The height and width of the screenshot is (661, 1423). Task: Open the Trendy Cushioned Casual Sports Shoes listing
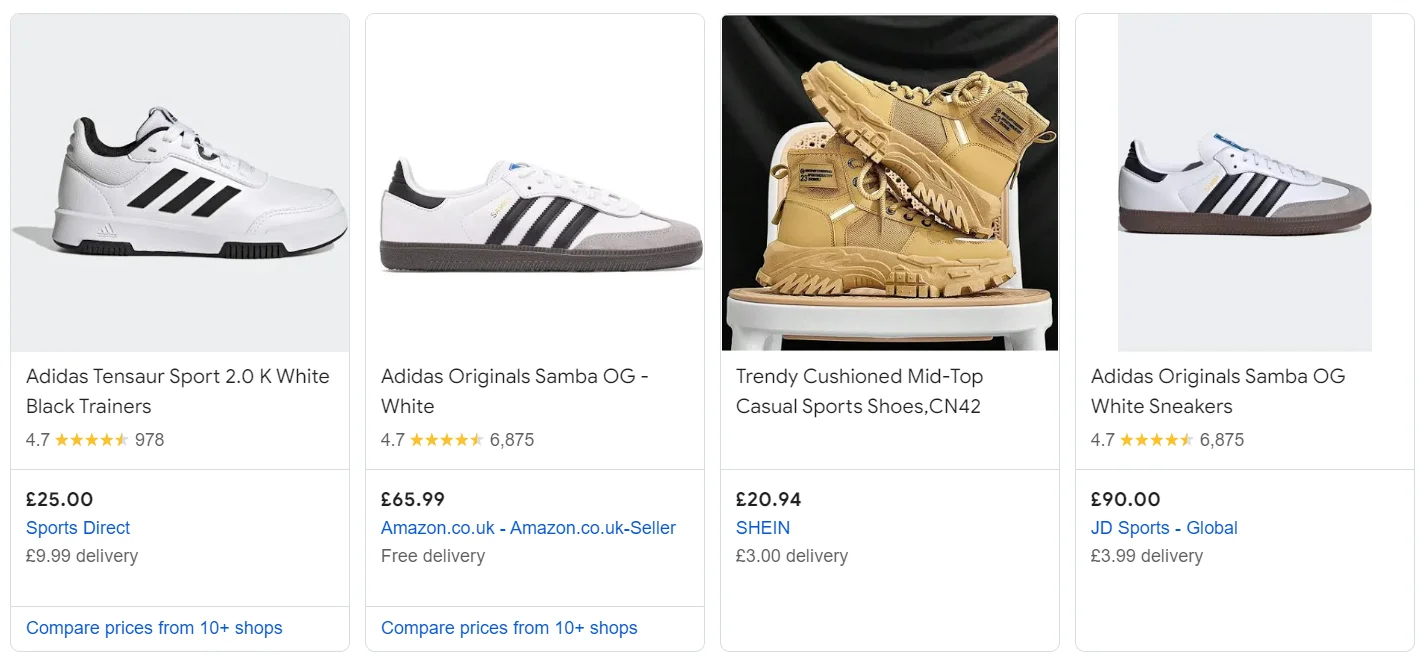pyautogui.click(x=859, y=391)
